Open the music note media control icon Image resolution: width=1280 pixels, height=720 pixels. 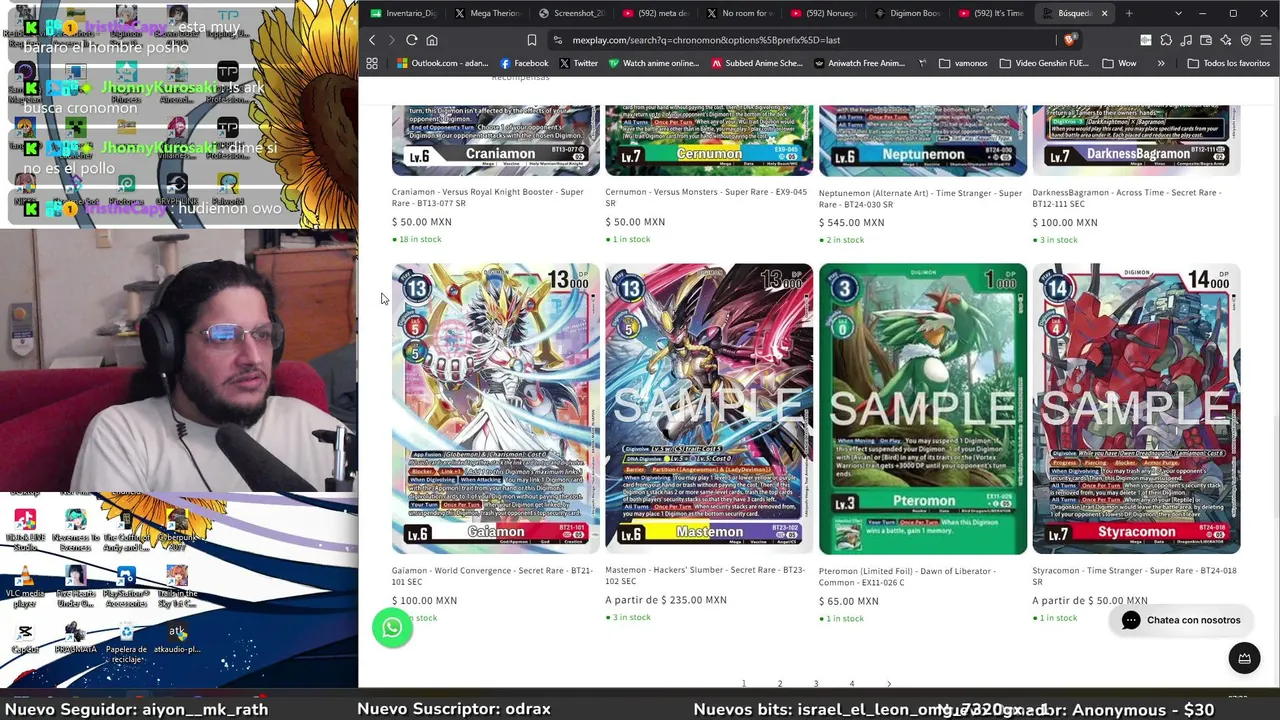[x=1186, y=40]
